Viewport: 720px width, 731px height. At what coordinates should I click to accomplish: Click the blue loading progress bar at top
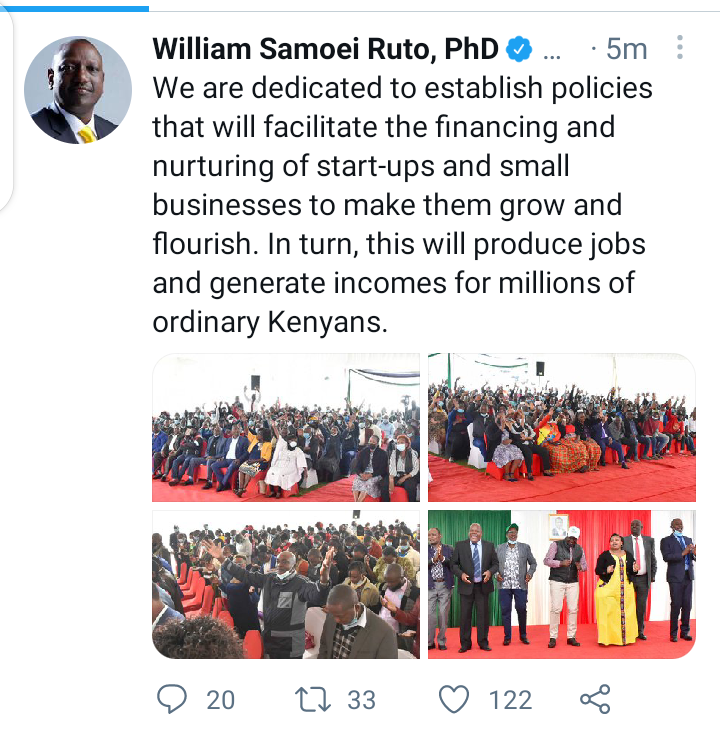point(75,8)
